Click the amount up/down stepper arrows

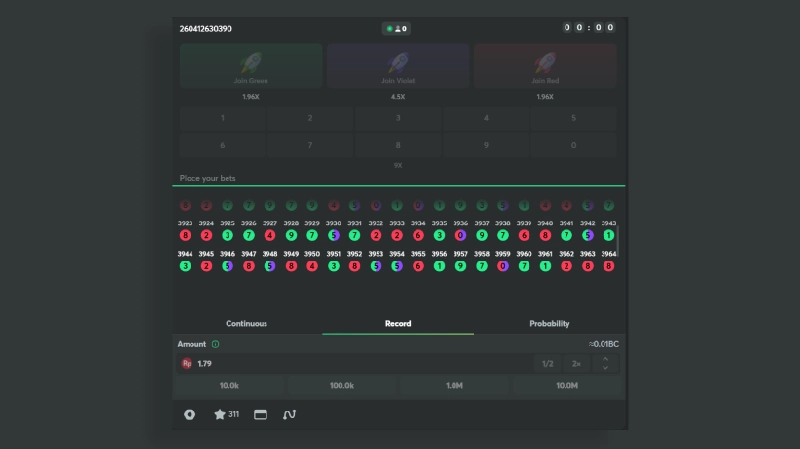click(x=604, y=364)
